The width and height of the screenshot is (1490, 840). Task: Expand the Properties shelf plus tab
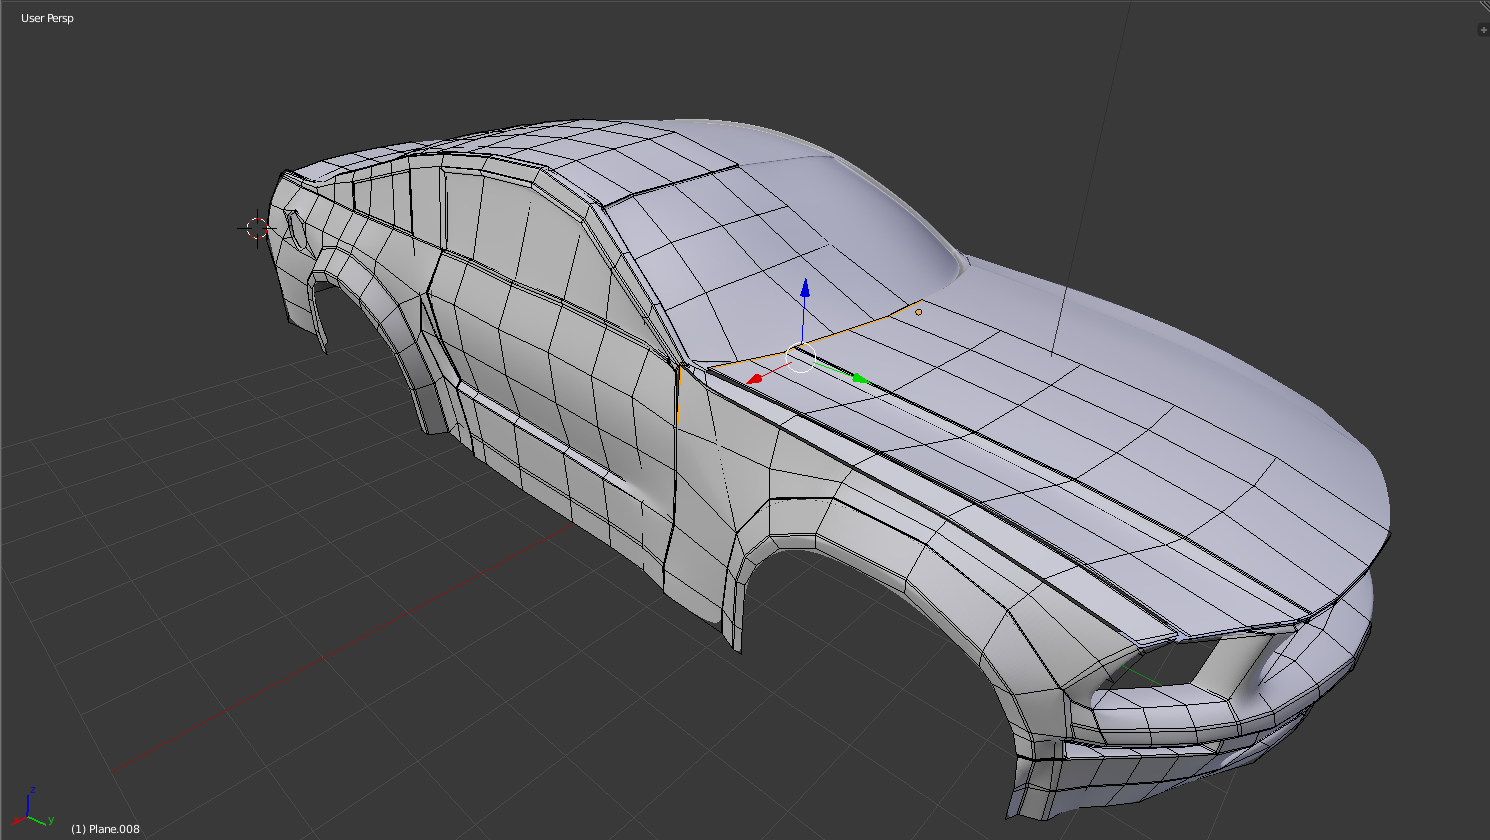coord(1483,30)
